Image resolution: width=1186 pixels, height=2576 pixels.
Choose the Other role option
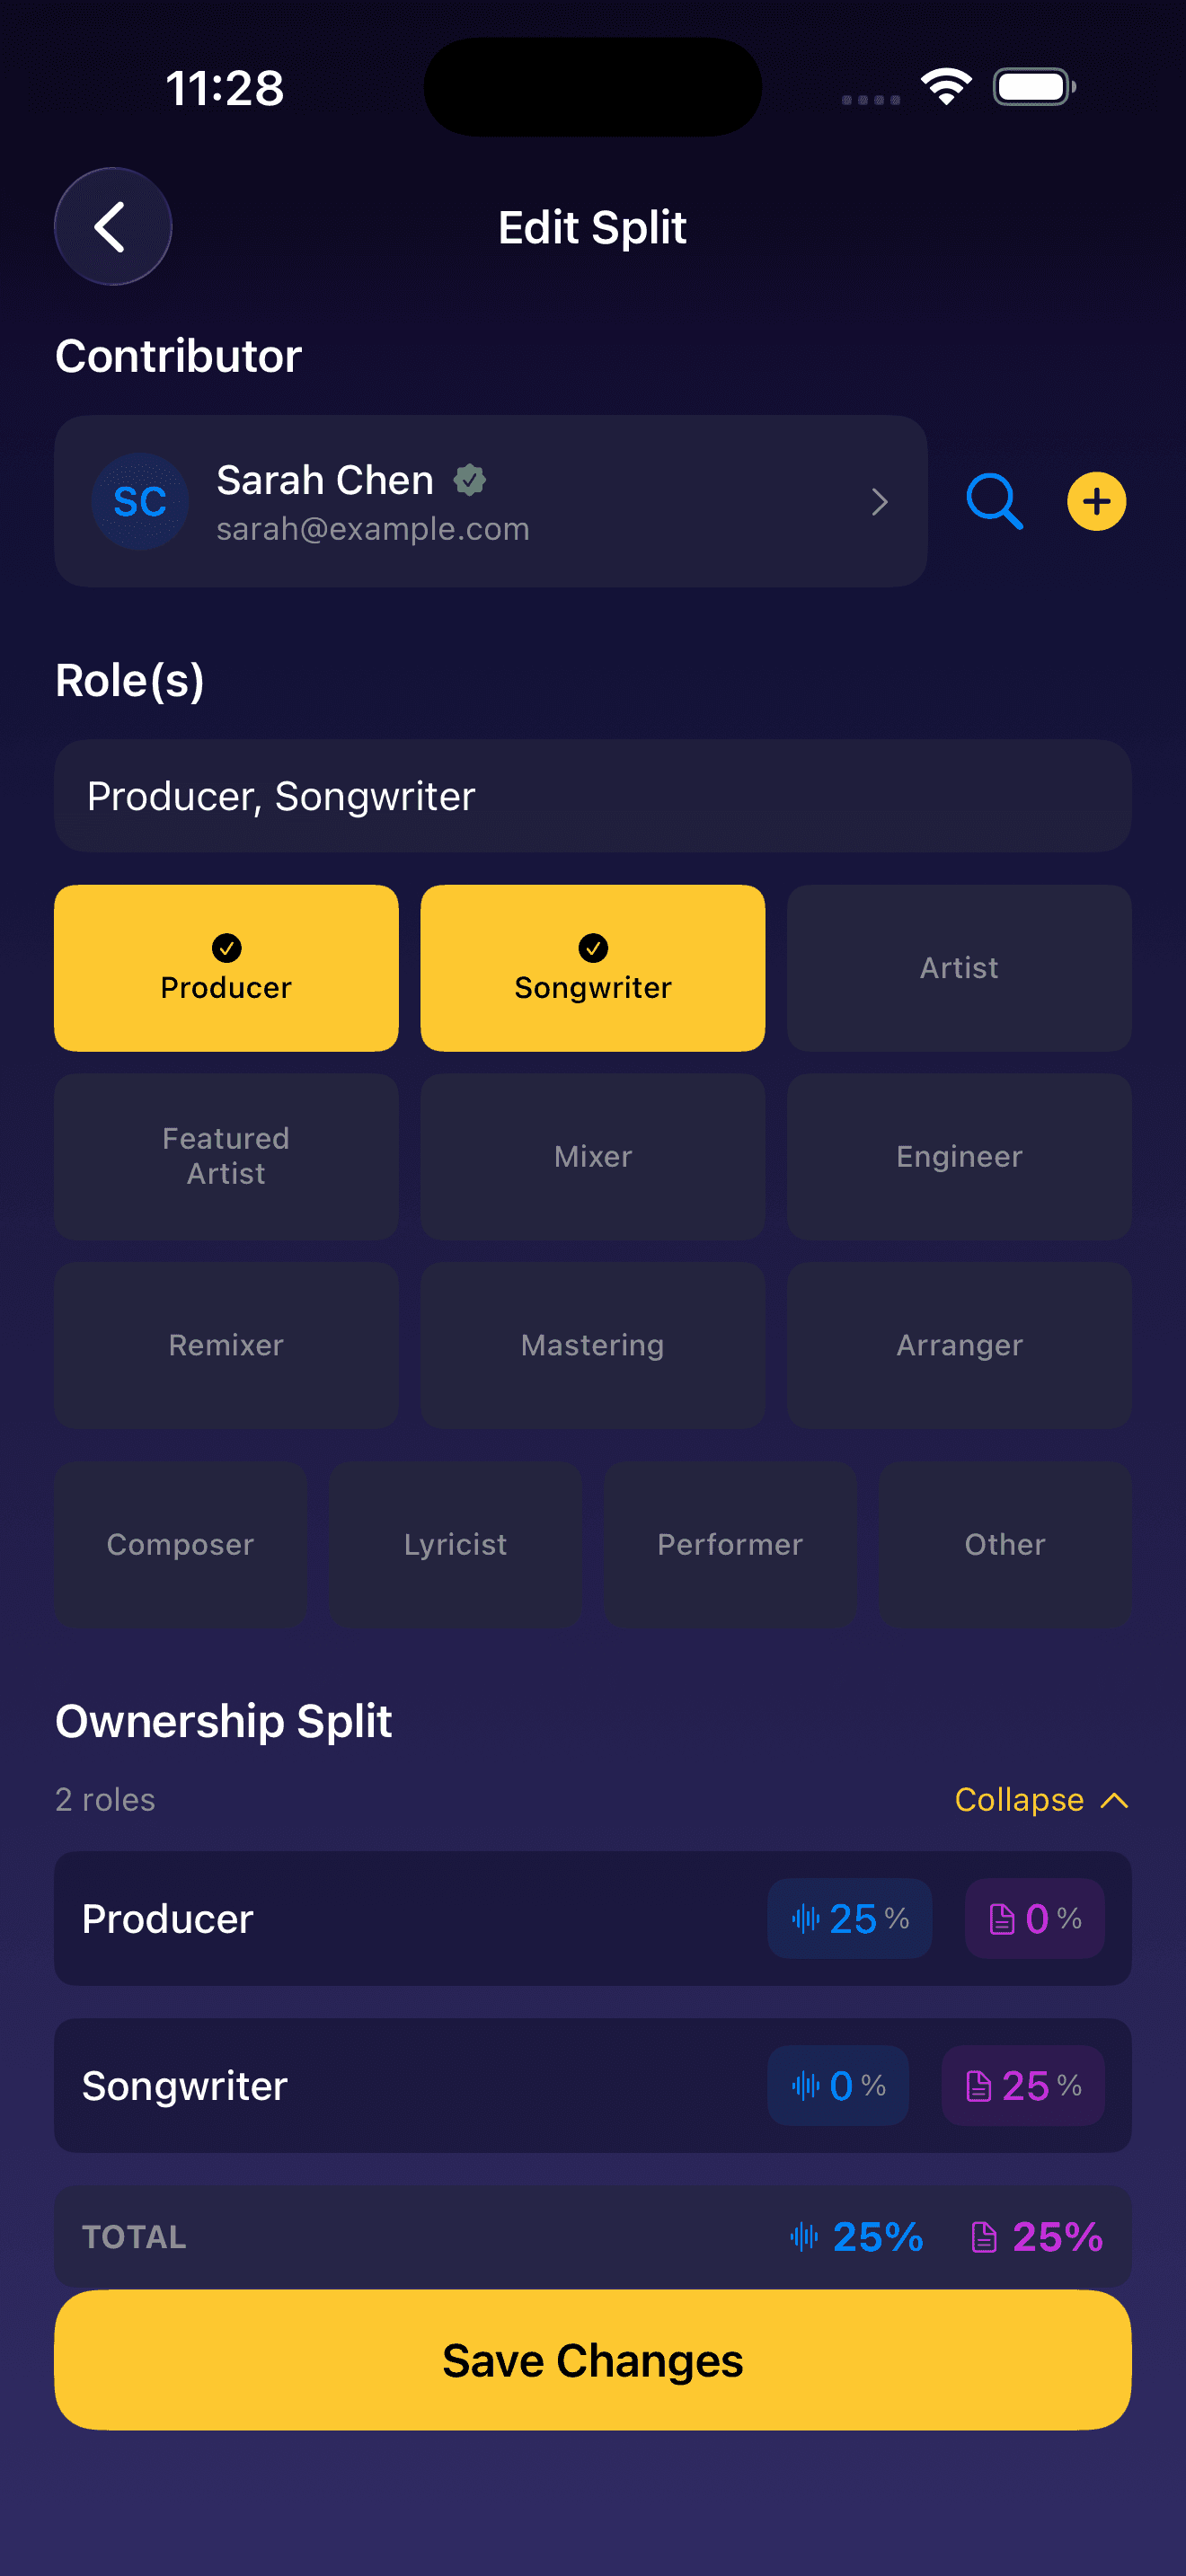click(1004, 1544)
